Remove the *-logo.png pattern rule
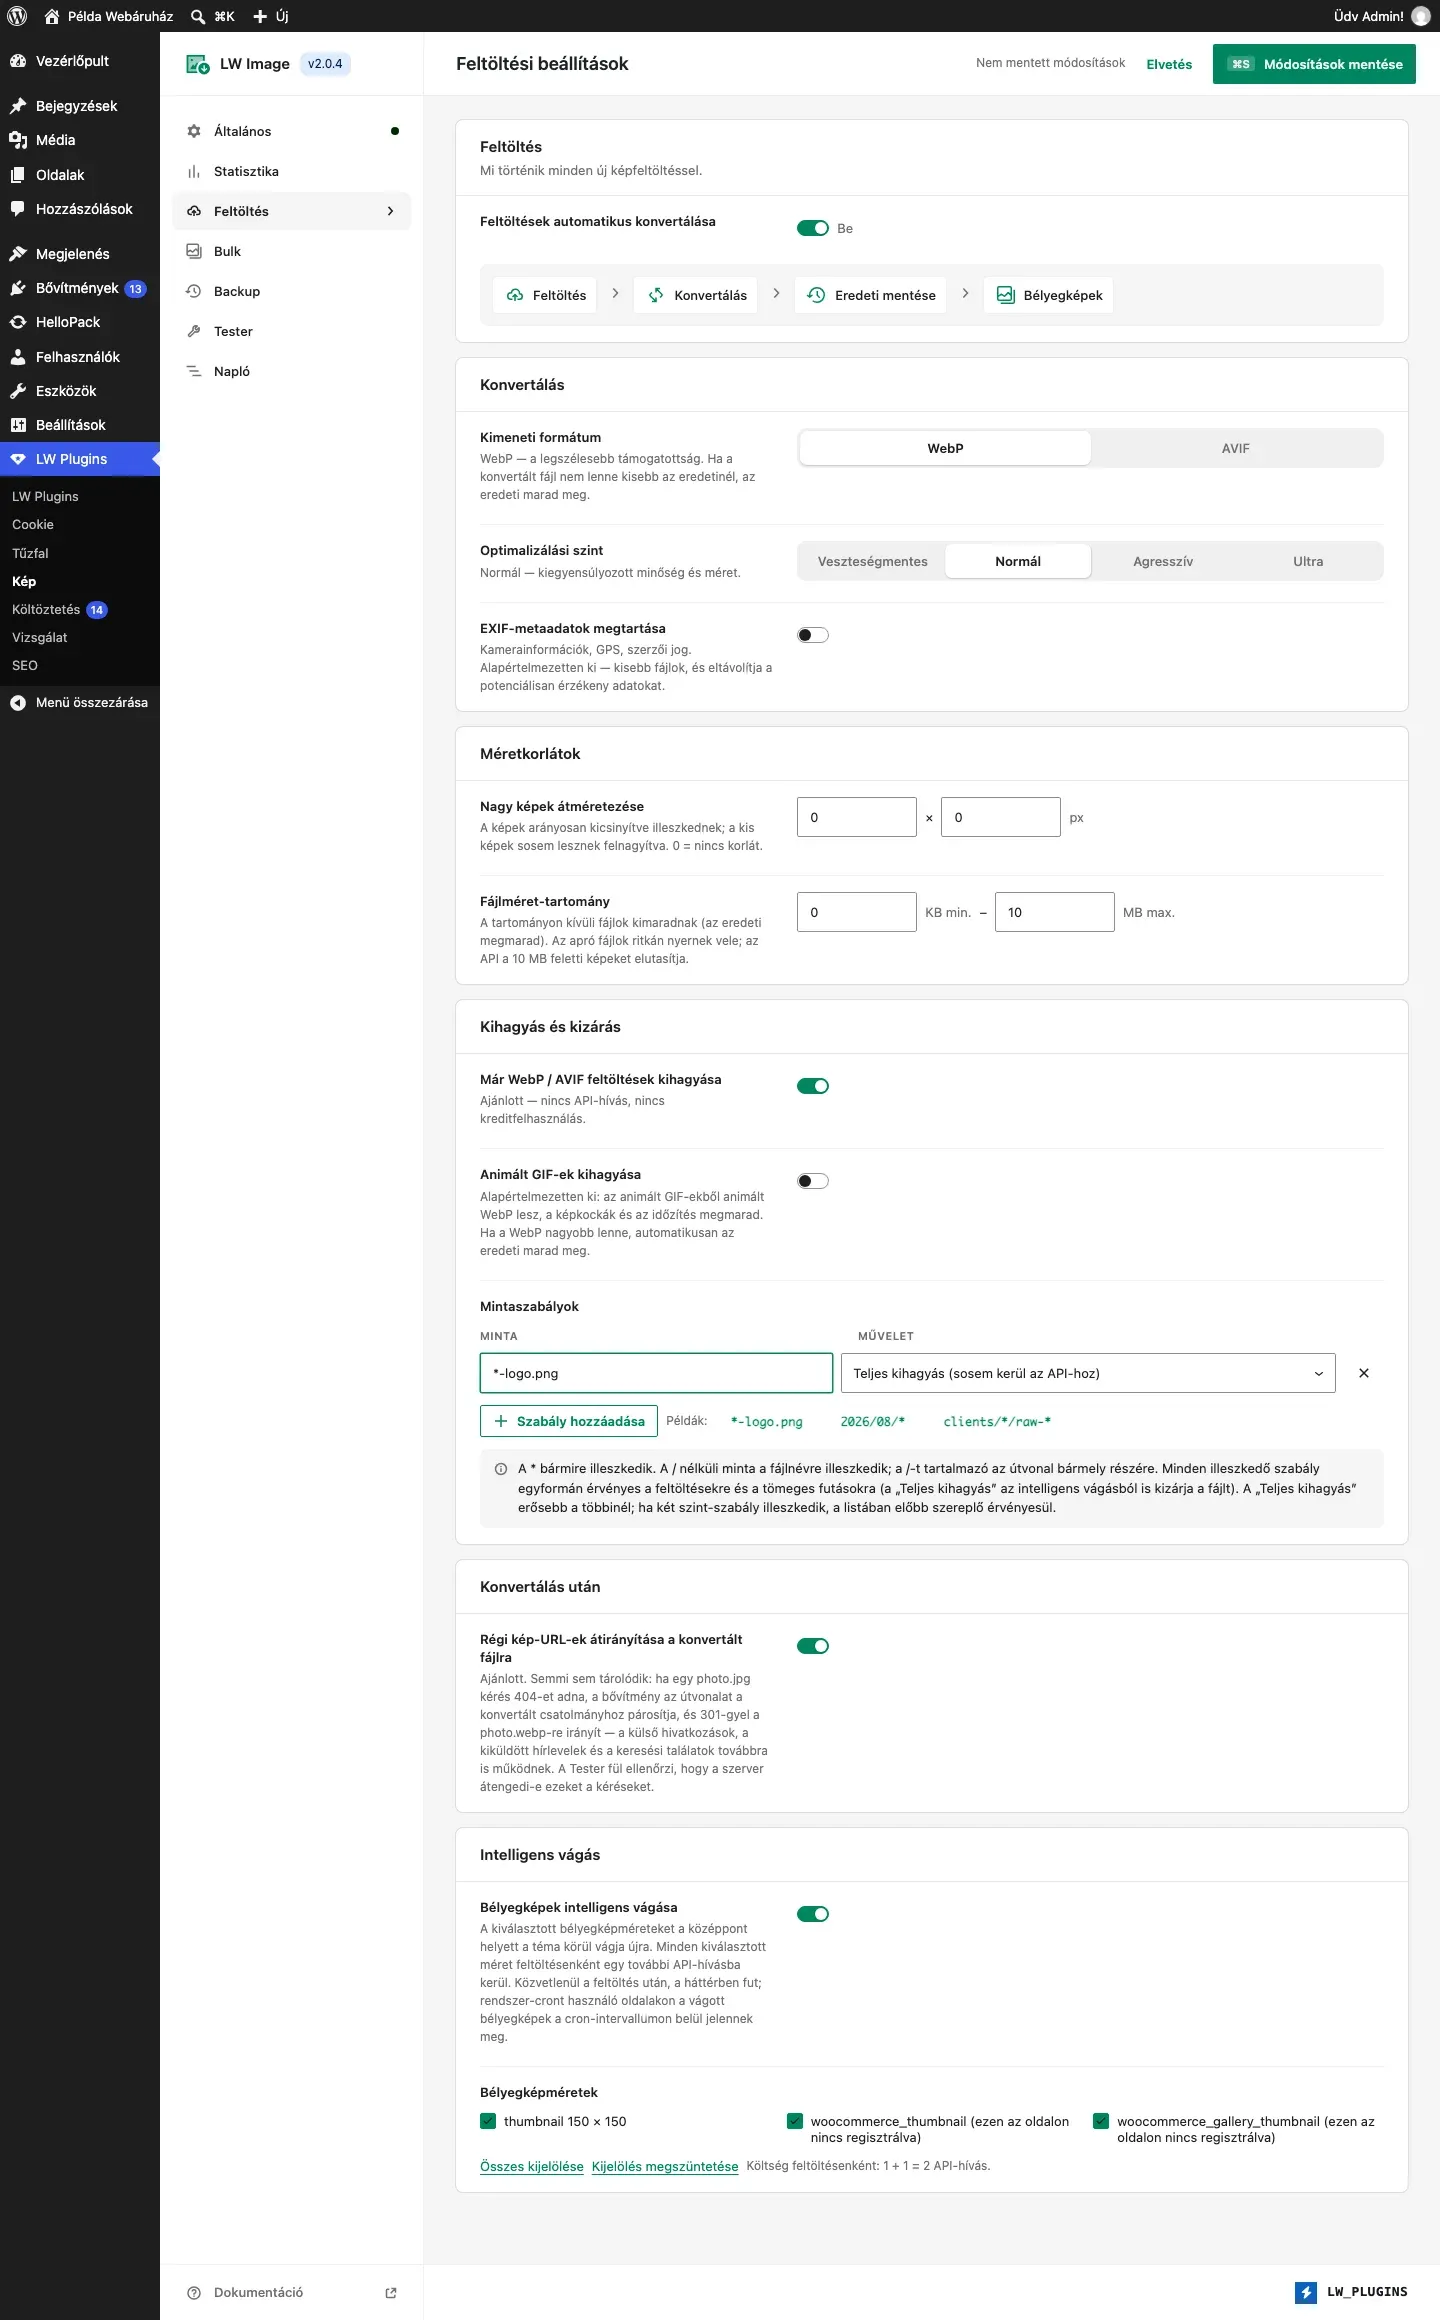Image resolution: width=1440 pixels, height=2320 pixels. [x=1364, y=1373]
